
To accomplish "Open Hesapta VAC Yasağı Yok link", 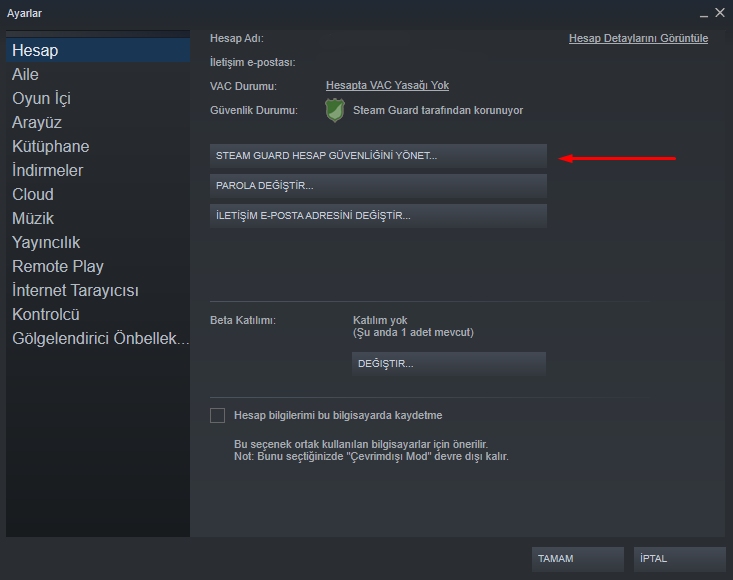I will (387, 86).
